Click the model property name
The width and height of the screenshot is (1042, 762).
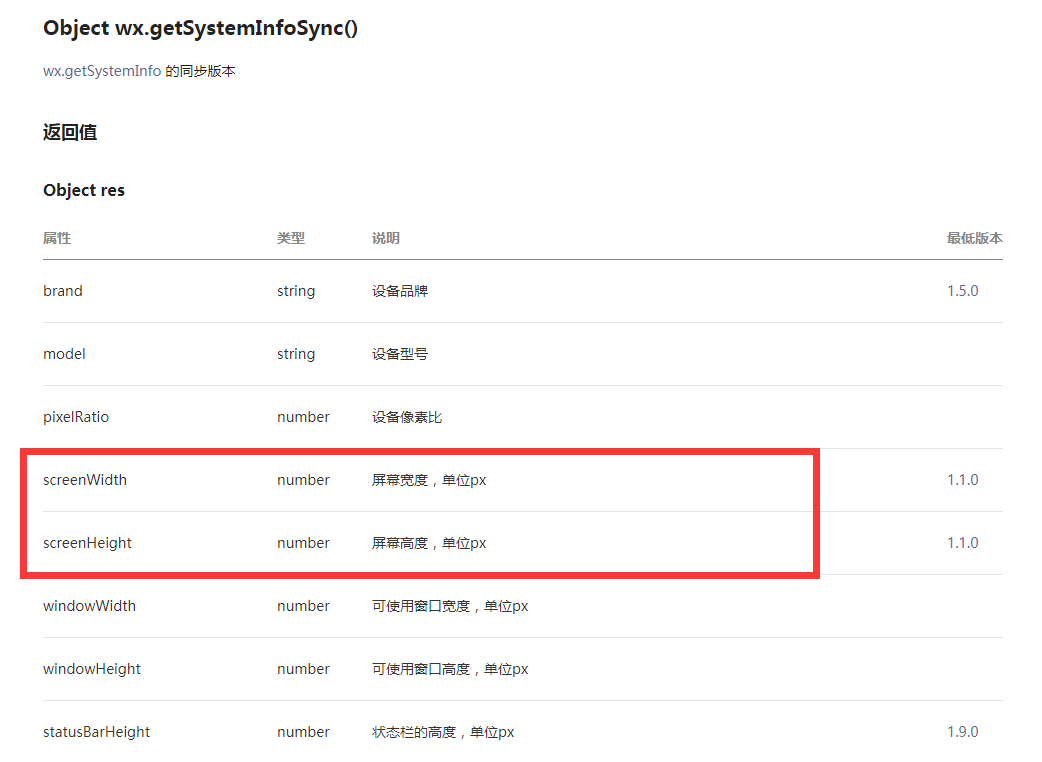click(x=64, y=353)
